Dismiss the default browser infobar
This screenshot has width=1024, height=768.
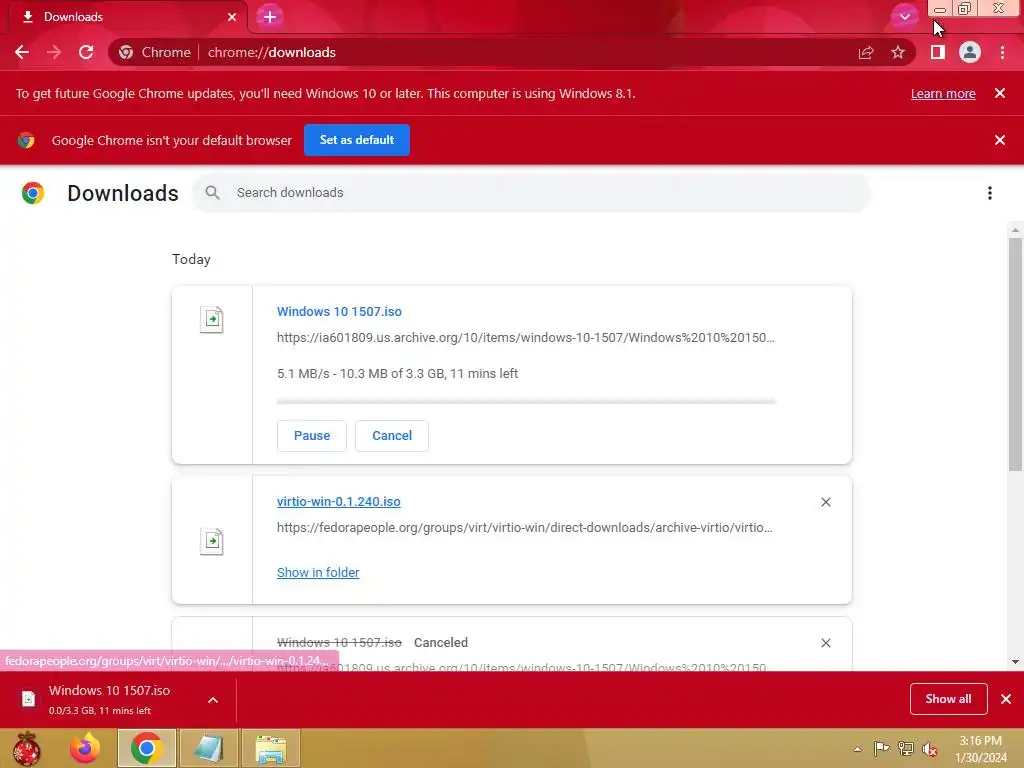click(1000, 140)
